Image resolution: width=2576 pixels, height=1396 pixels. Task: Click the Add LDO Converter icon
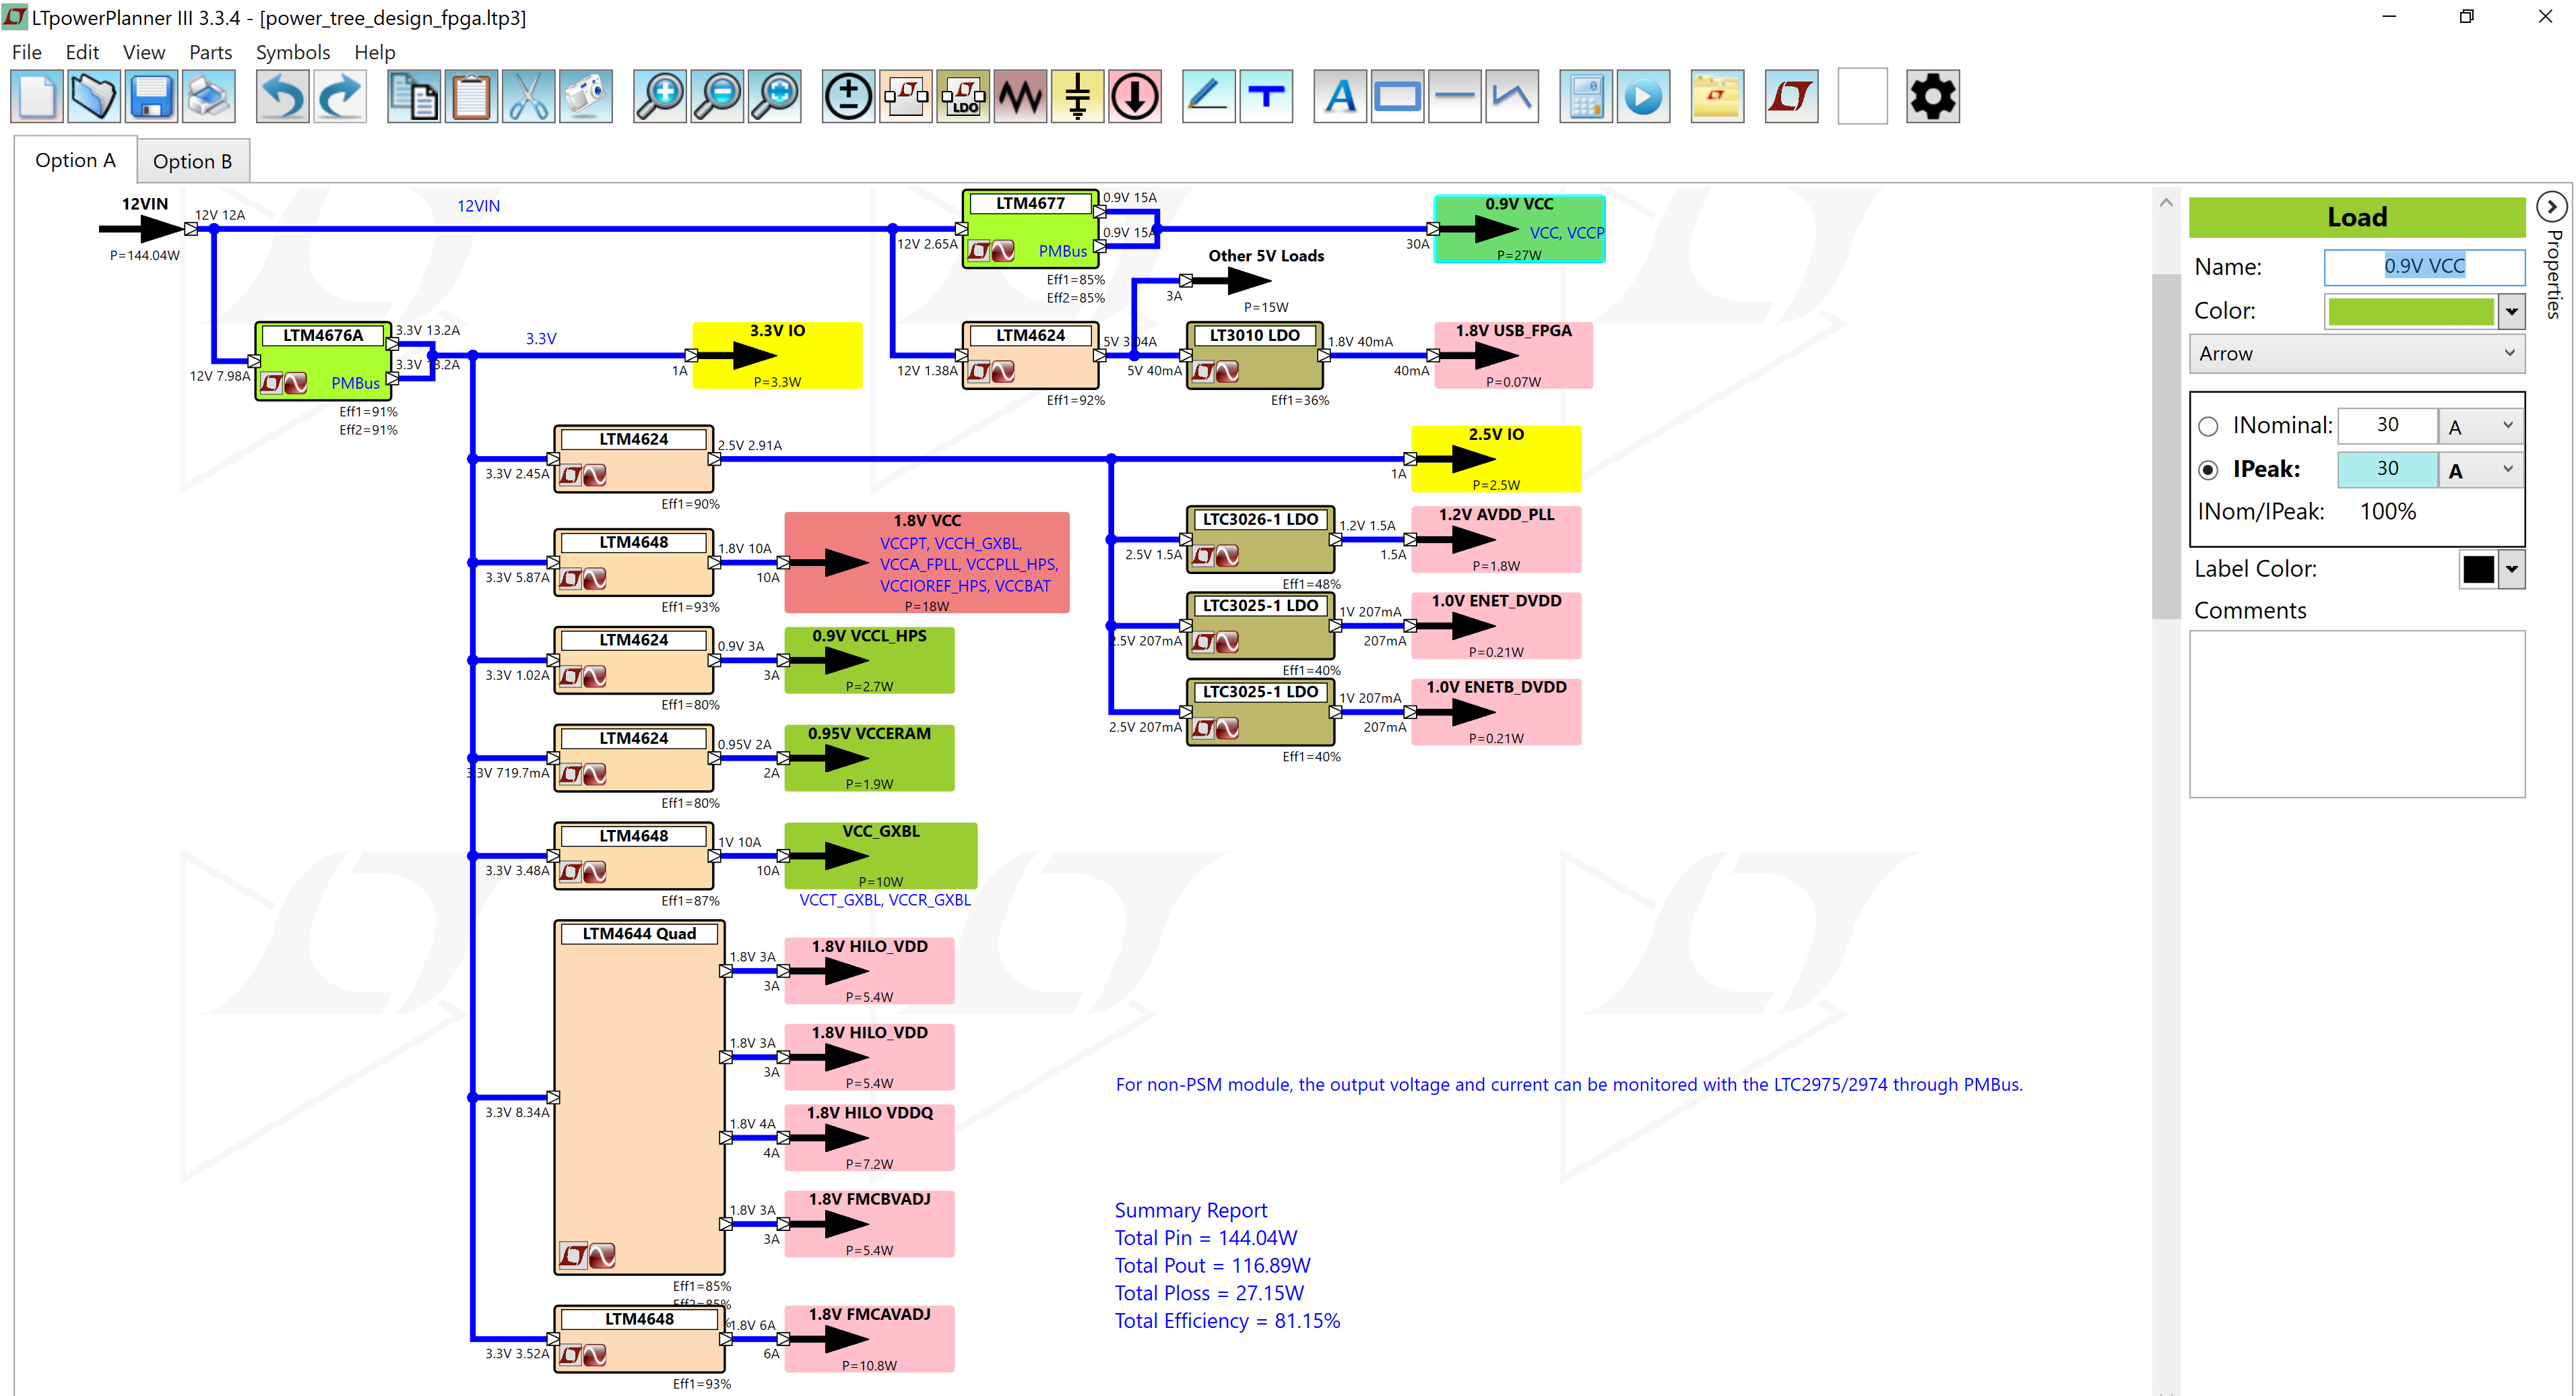click(x=962, y=96)
